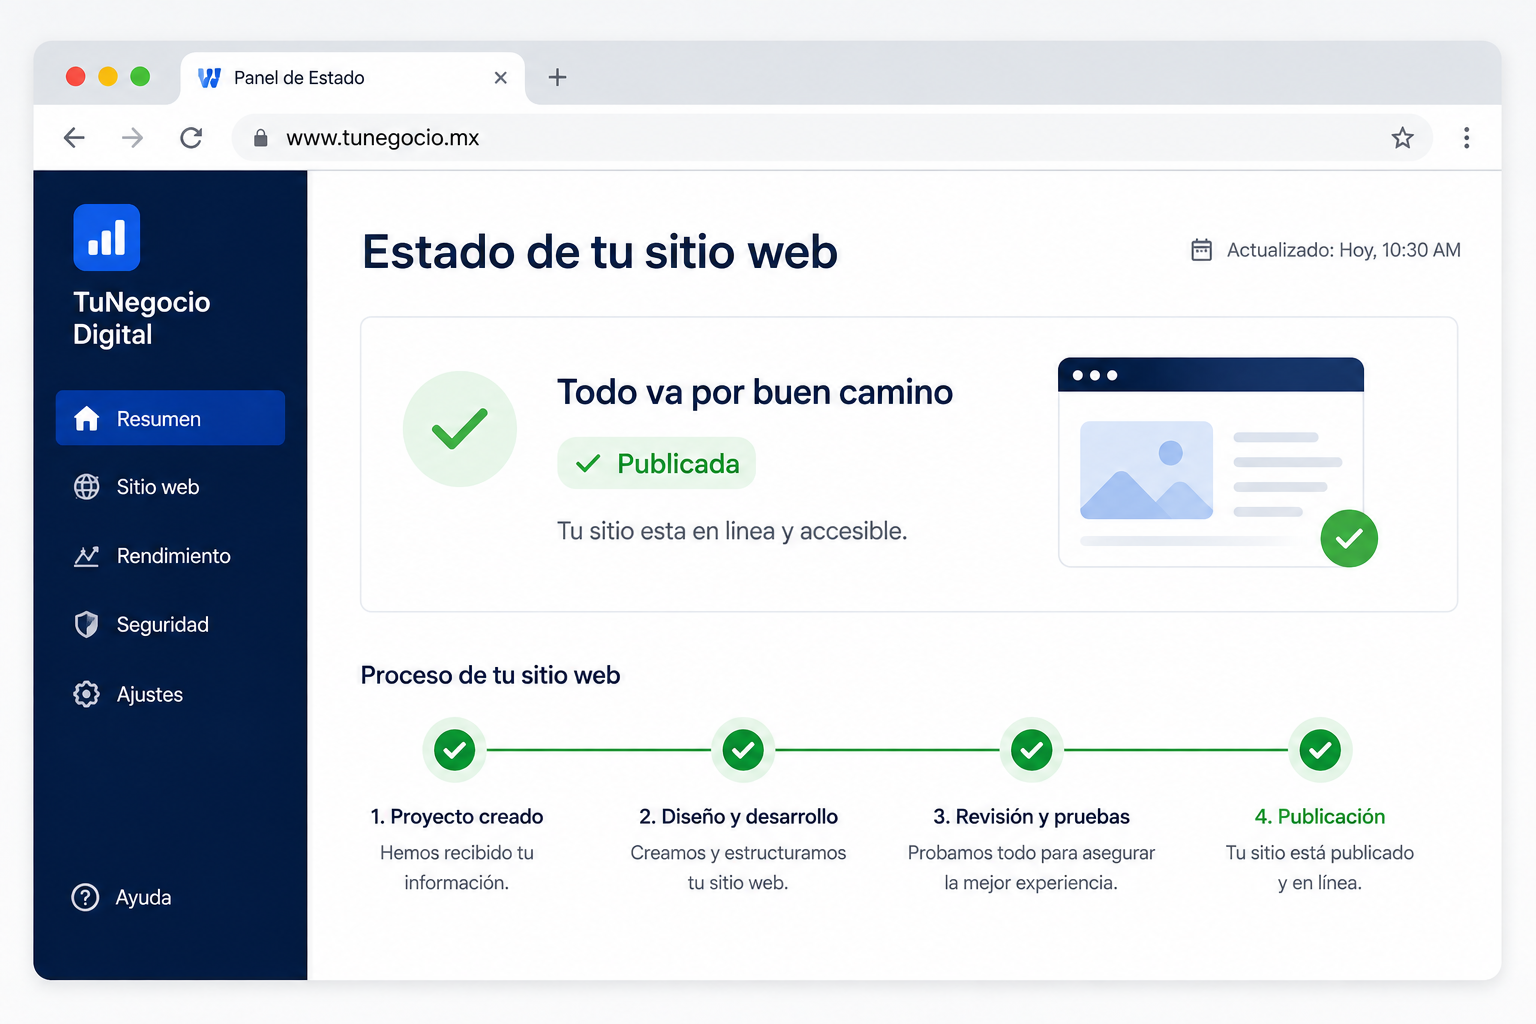
Task: Click the browser back arrow
Action: click(74, 138)
